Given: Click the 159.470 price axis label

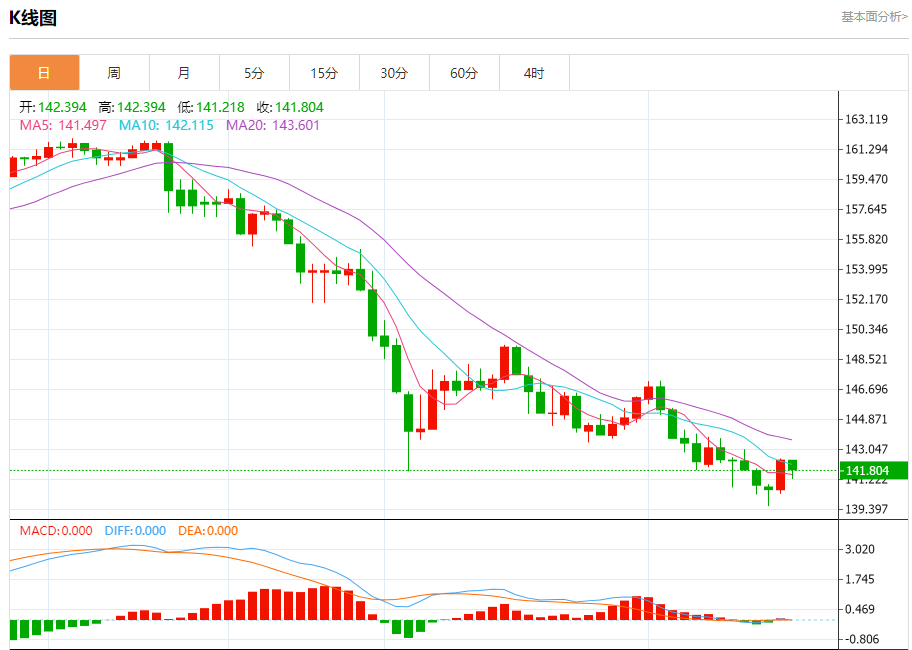Looking at the screenshot, I should pyautogui.click(x=866, y=179).
